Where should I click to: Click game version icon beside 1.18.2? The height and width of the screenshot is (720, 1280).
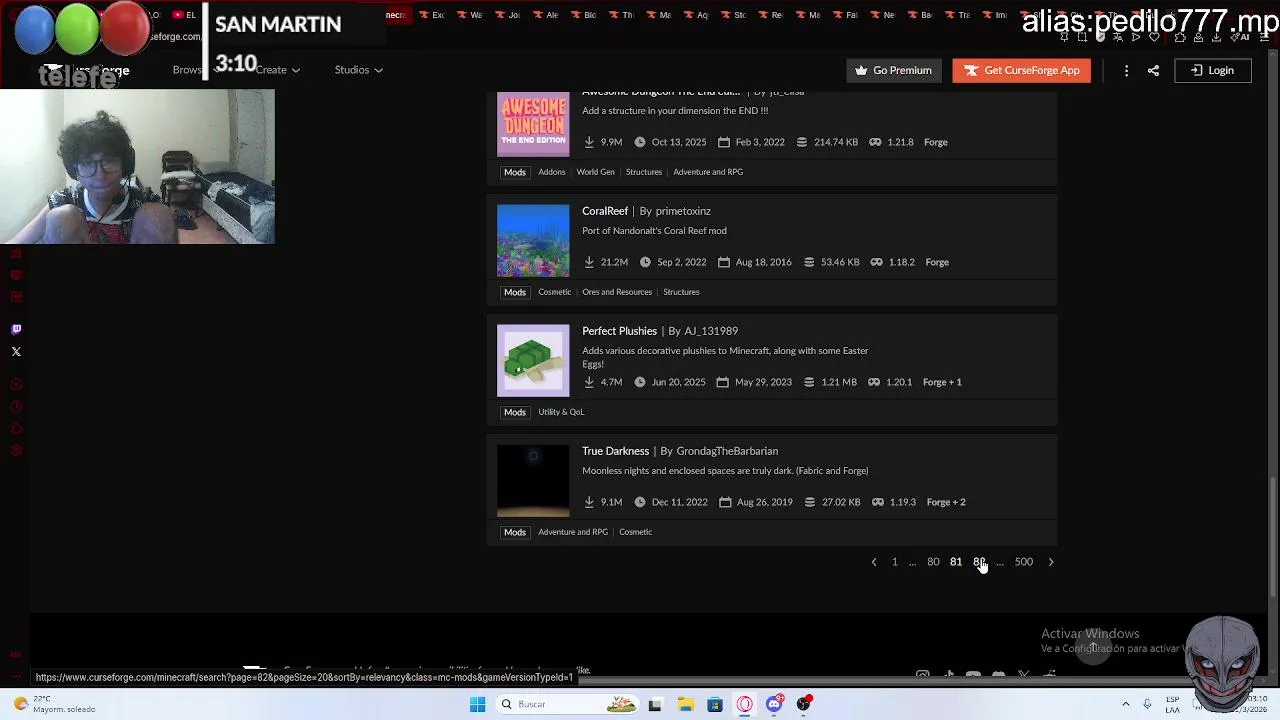click(x=876, y=262)
